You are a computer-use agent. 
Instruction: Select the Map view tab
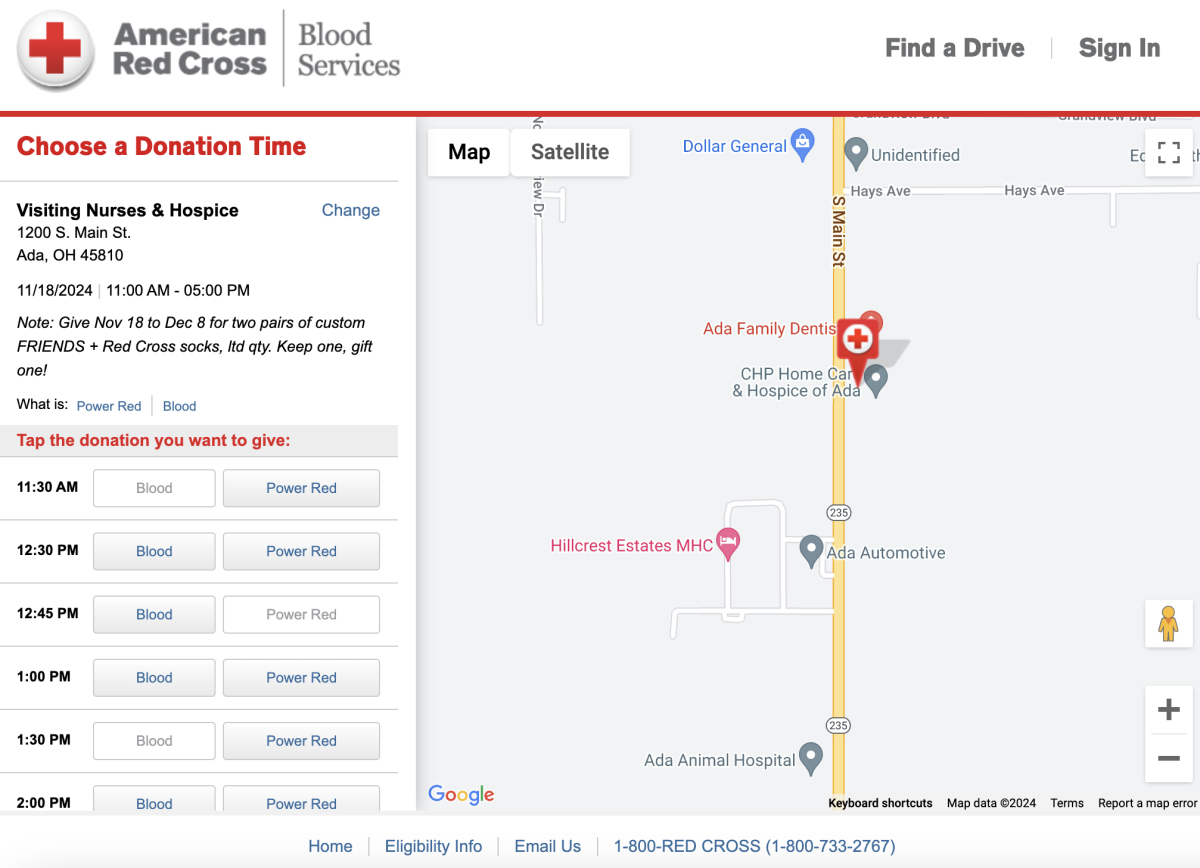point(469,152)
